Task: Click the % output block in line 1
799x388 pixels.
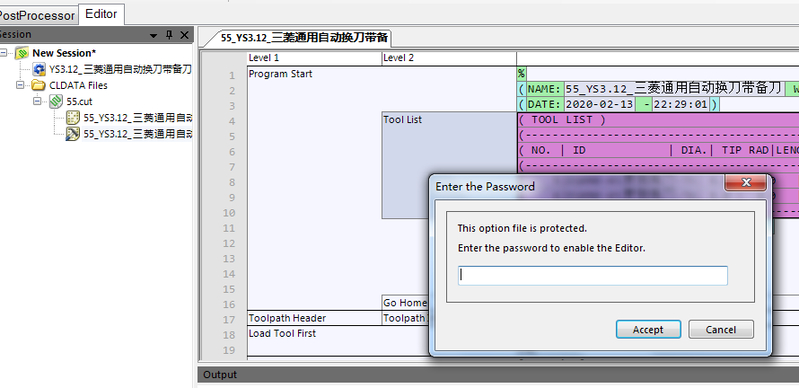Action: tap(521, 74)
